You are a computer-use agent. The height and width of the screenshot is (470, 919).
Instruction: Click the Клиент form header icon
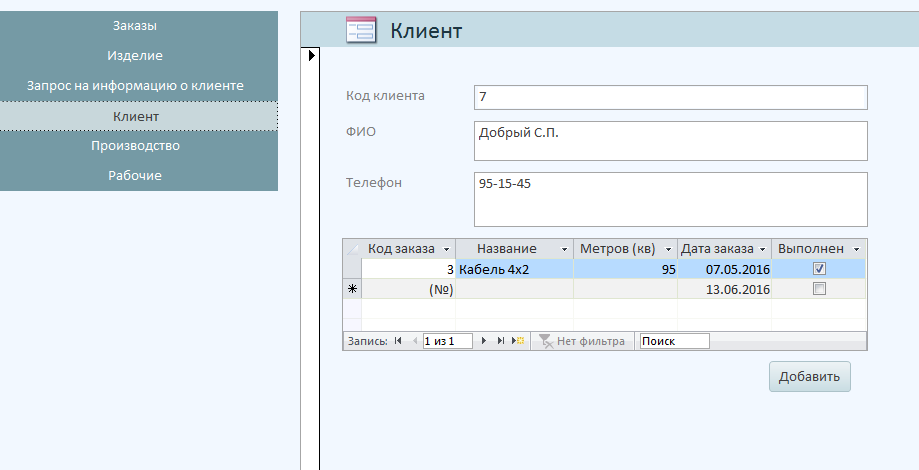pos(360,30)
